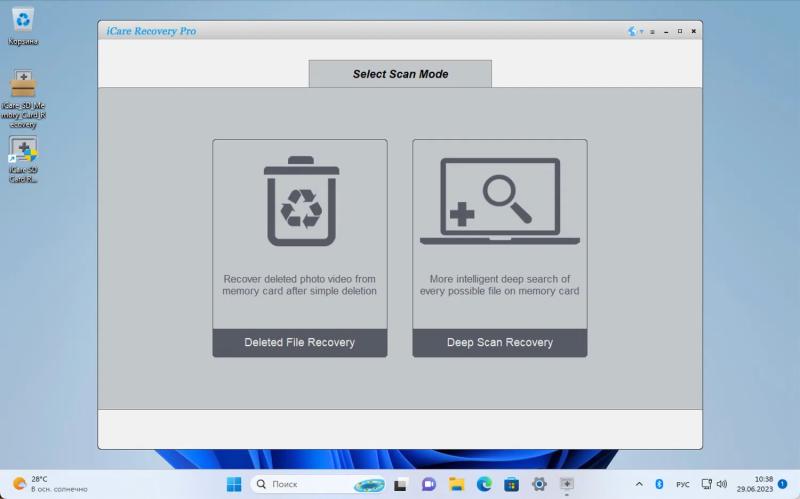Expand hidden system tray icons chevron
Image resolution: width=800 pixels, height=499 pixels.
click(639, 484)
